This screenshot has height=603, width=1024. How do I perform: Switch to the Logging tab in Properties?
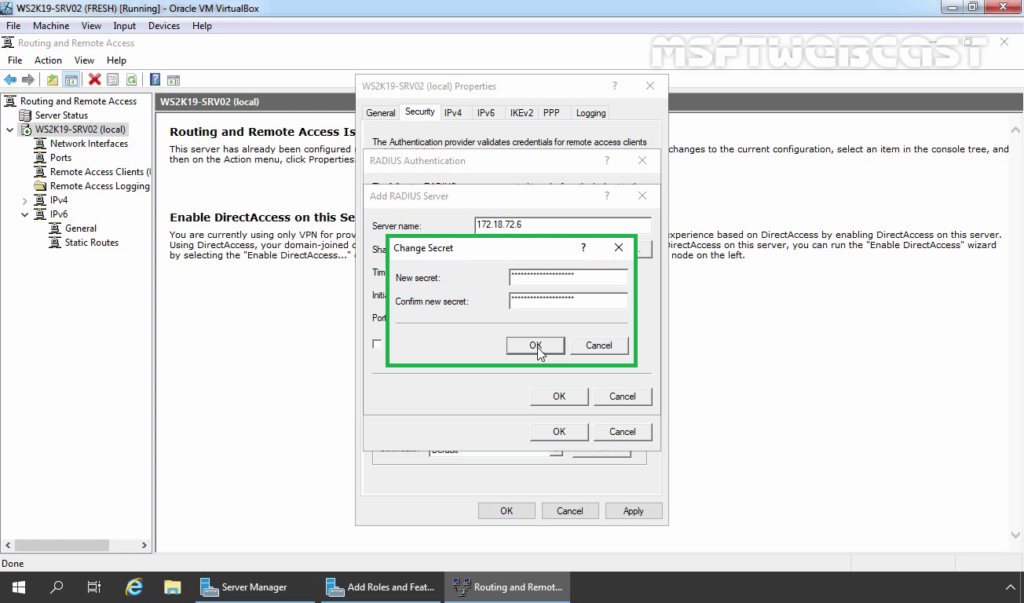click(x=590, y=113)
